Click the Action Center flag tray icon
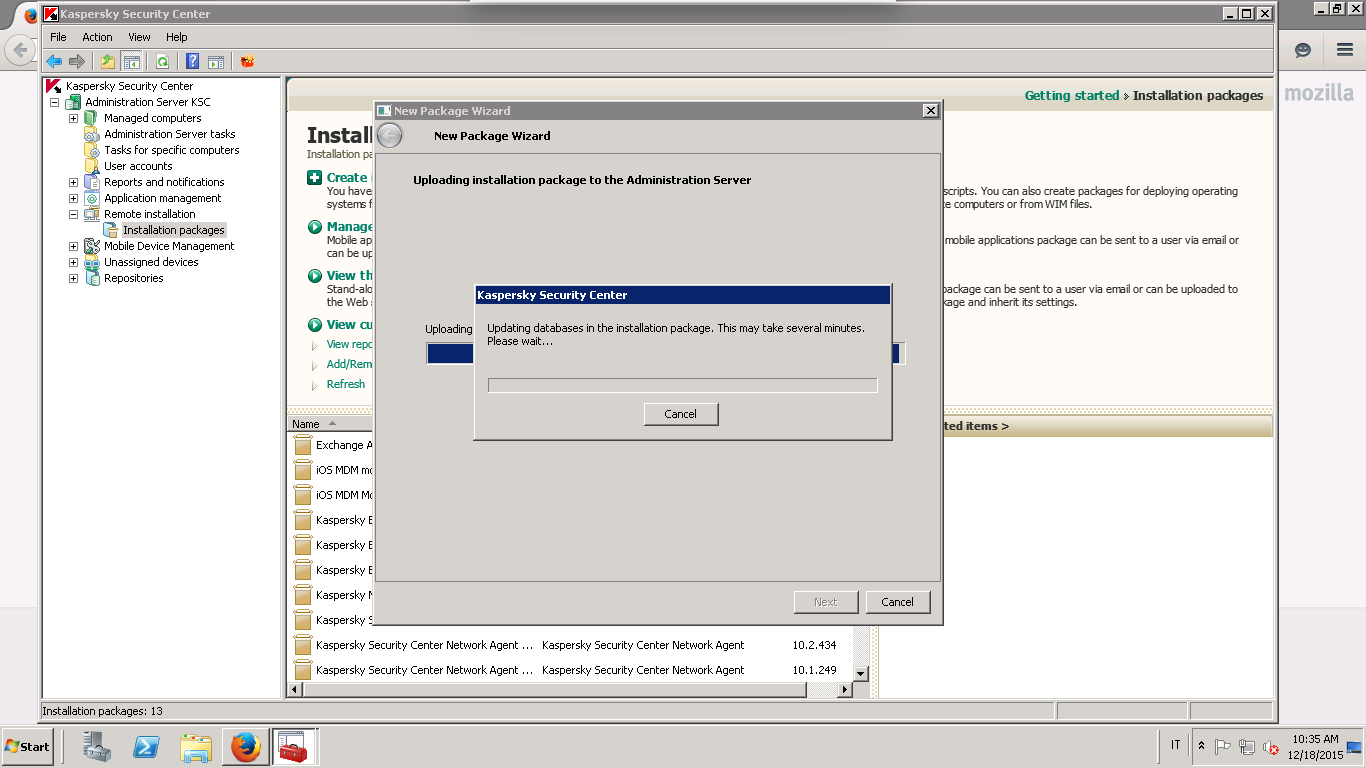 tap(1222, 747)
